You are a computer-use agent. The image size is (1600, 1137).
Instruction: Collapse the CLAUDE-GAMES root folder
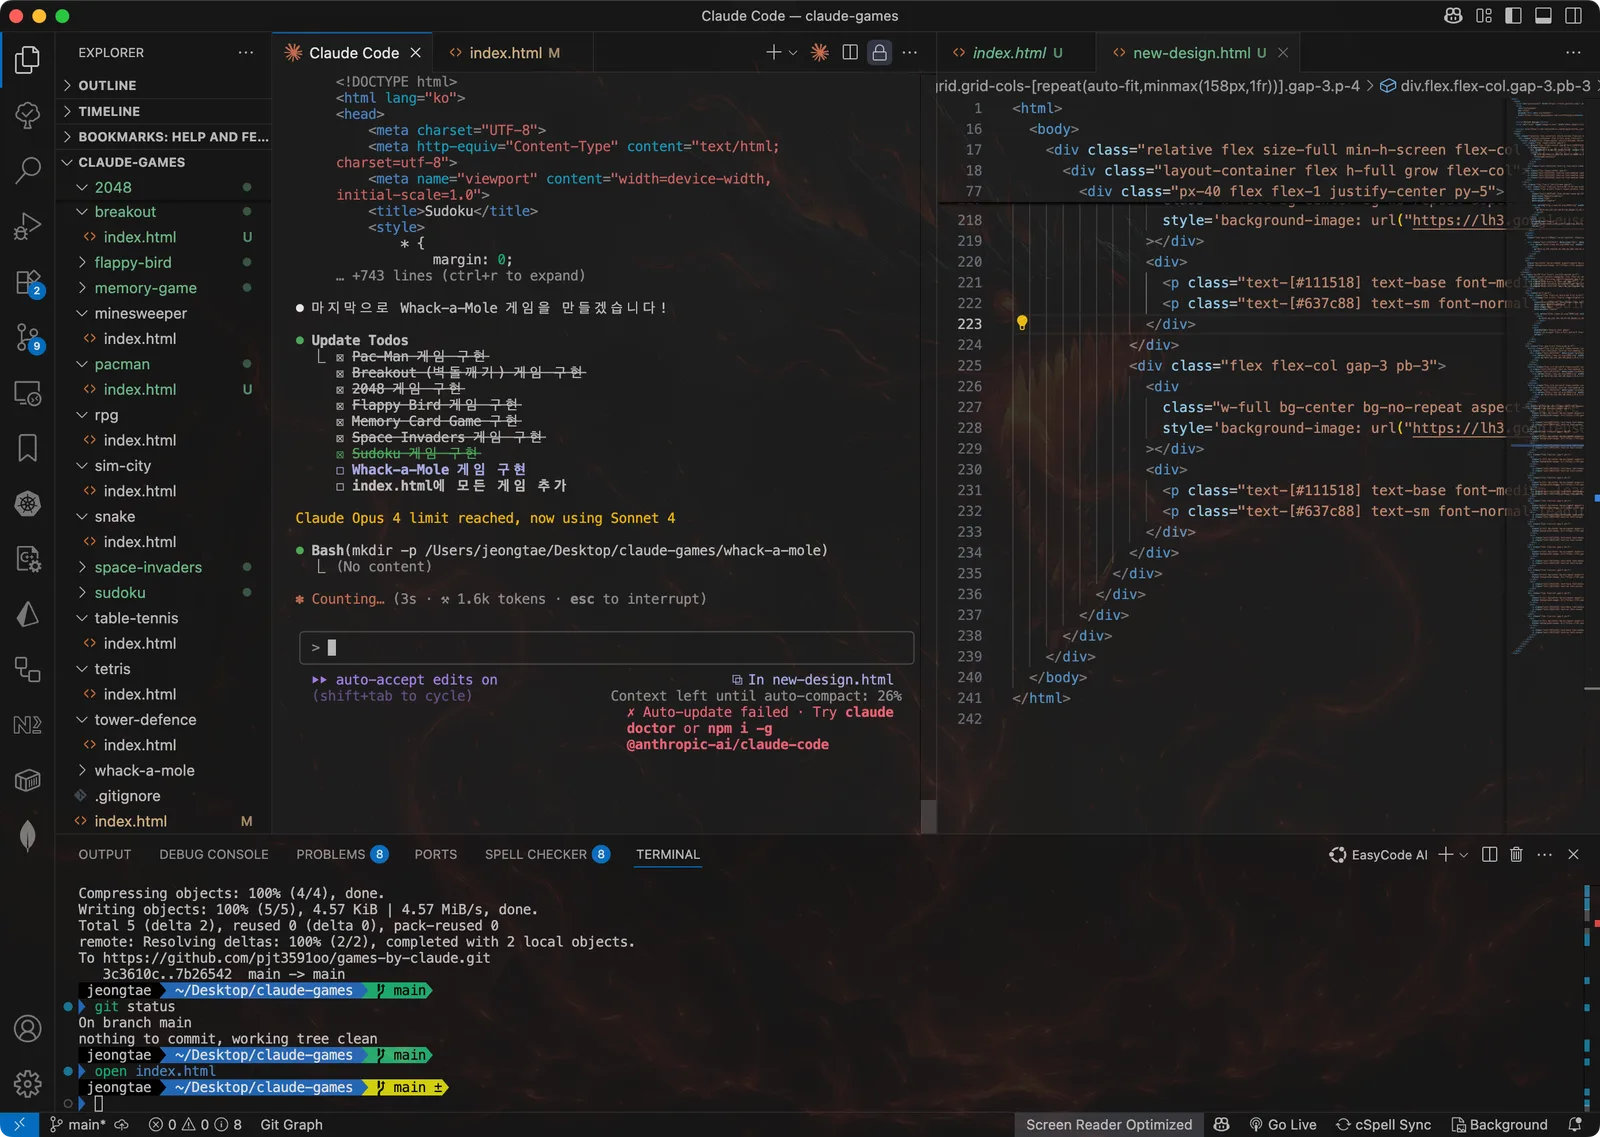[x=163, y=162]
